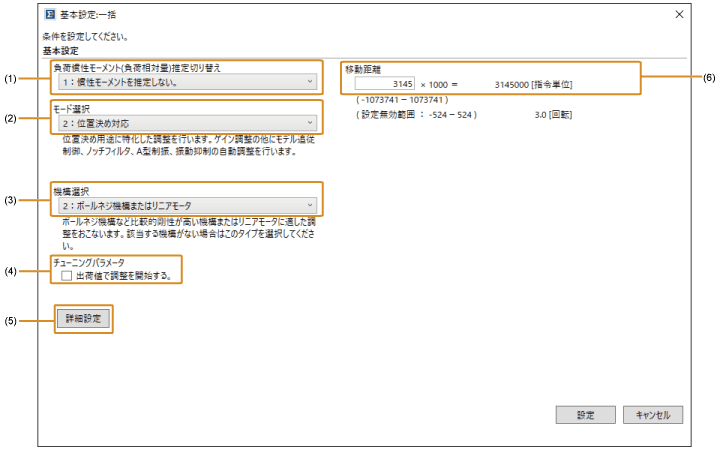720x450 pixels.
Task: Open the 負荷慣性モーメント推定切り替え dropdown
Action: [x=187, y=82]
